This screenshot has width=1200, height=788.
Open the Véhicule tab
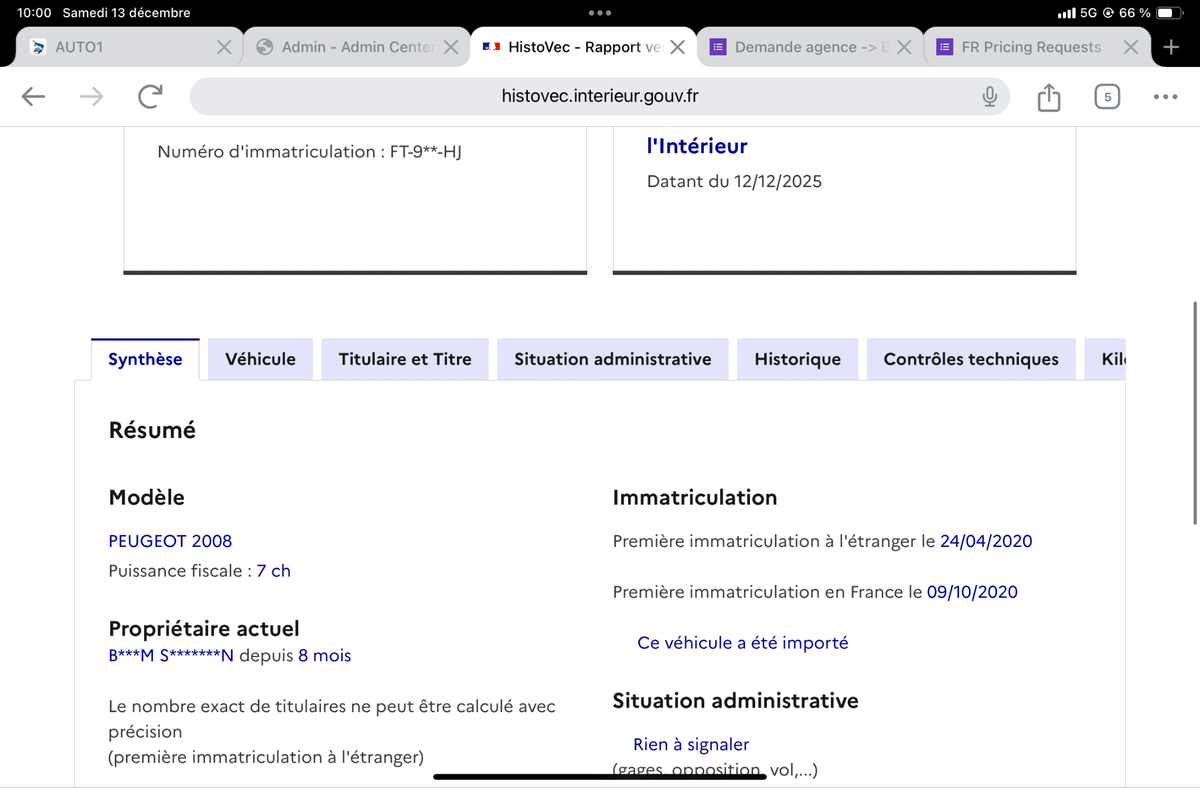[x=260, y=359]
